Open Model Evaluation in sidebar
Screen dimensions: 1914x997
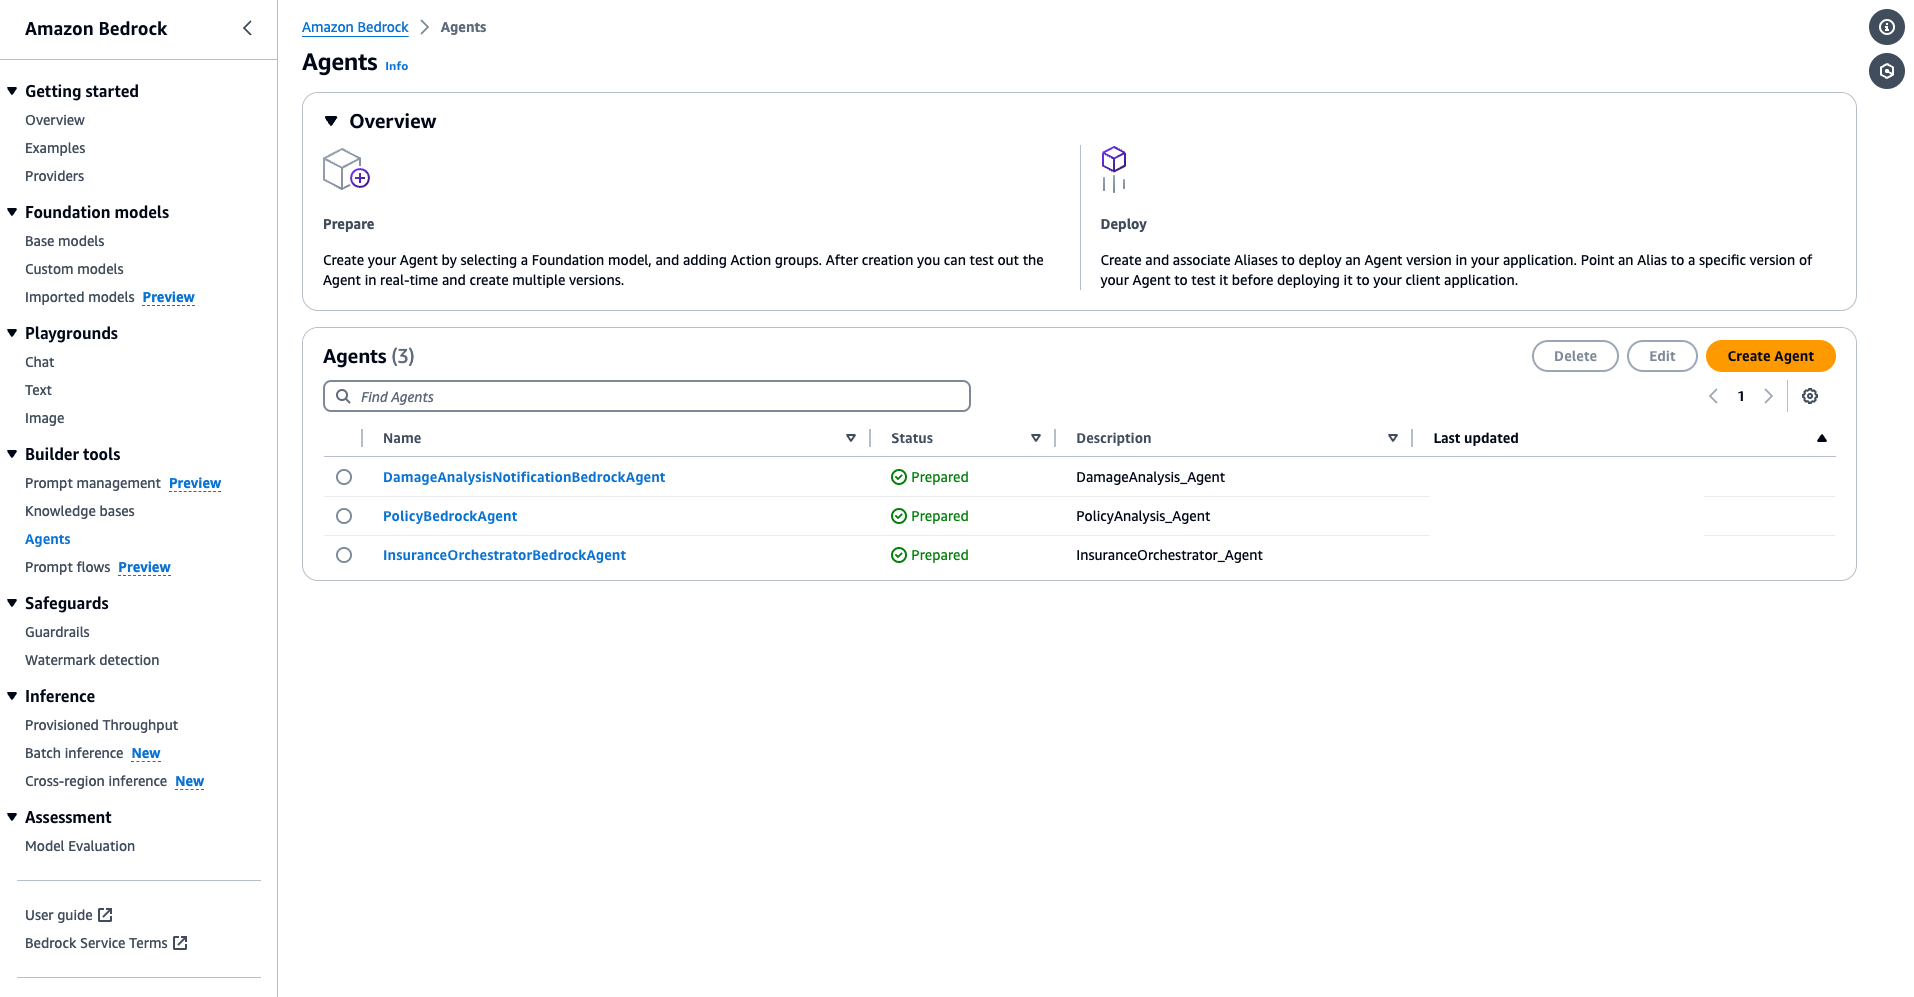80,846
